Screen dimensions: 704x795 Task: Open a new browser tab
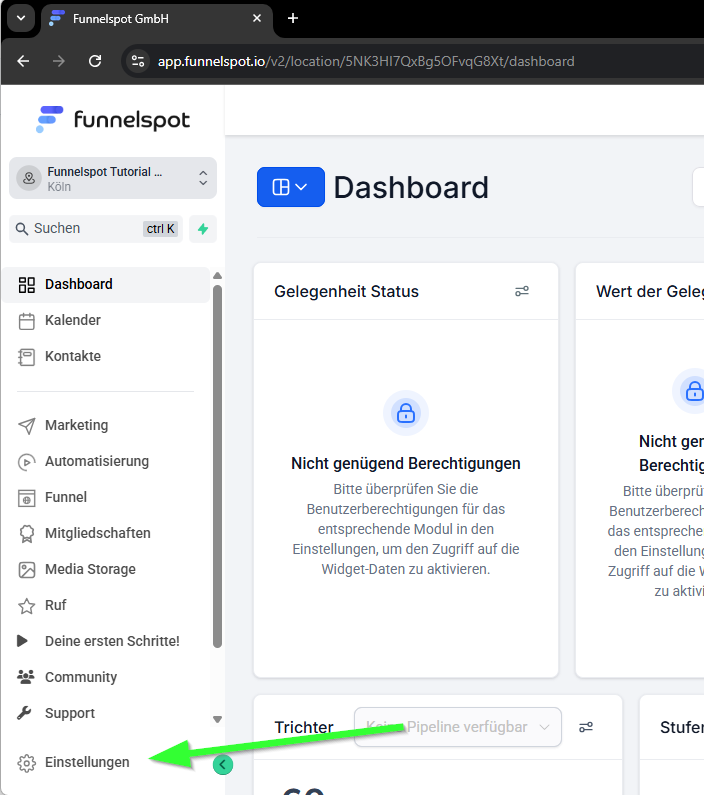[x=293, y=19]
